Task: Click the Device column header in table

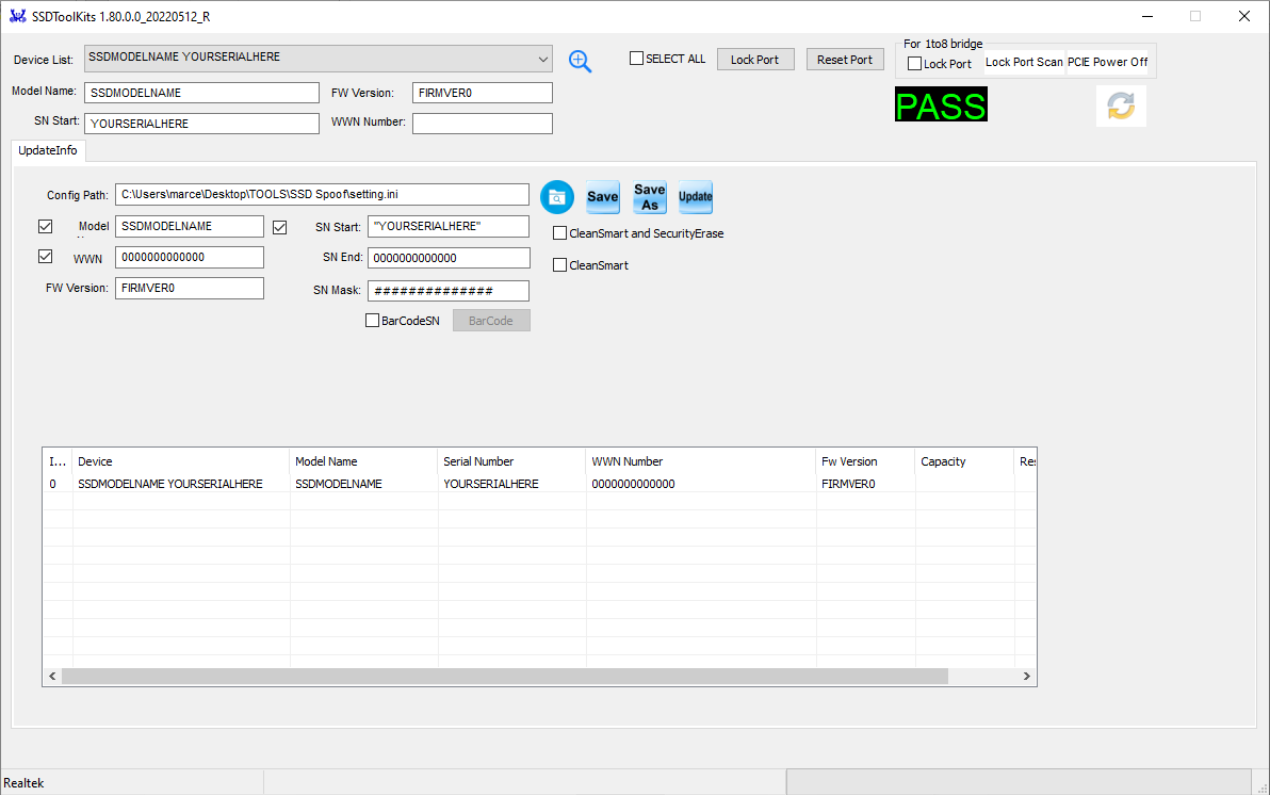Action: pyautogui.click(x=182, y=462)
